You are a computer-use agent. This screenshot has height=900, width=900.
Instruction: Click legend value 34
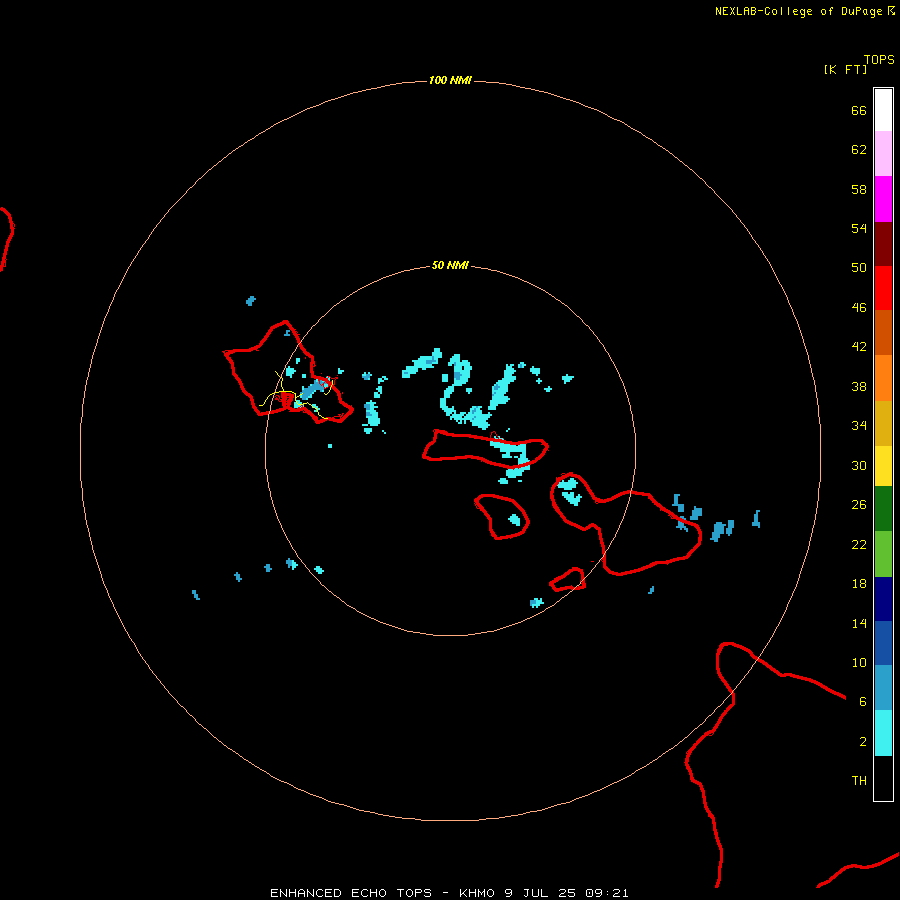coord(859,426)
